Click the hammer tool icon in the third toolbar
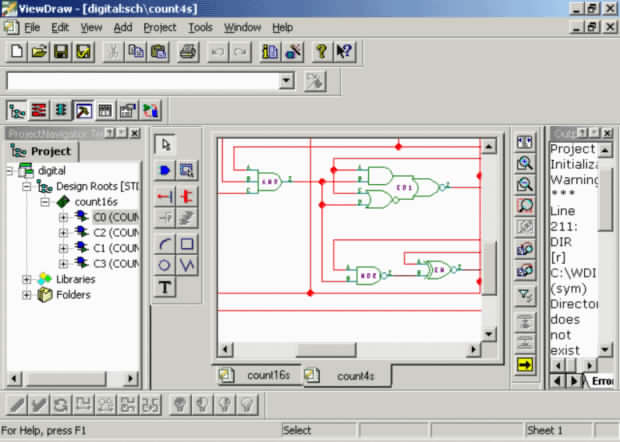The height and width of the screenshot is (442, 620). (83, 110)
